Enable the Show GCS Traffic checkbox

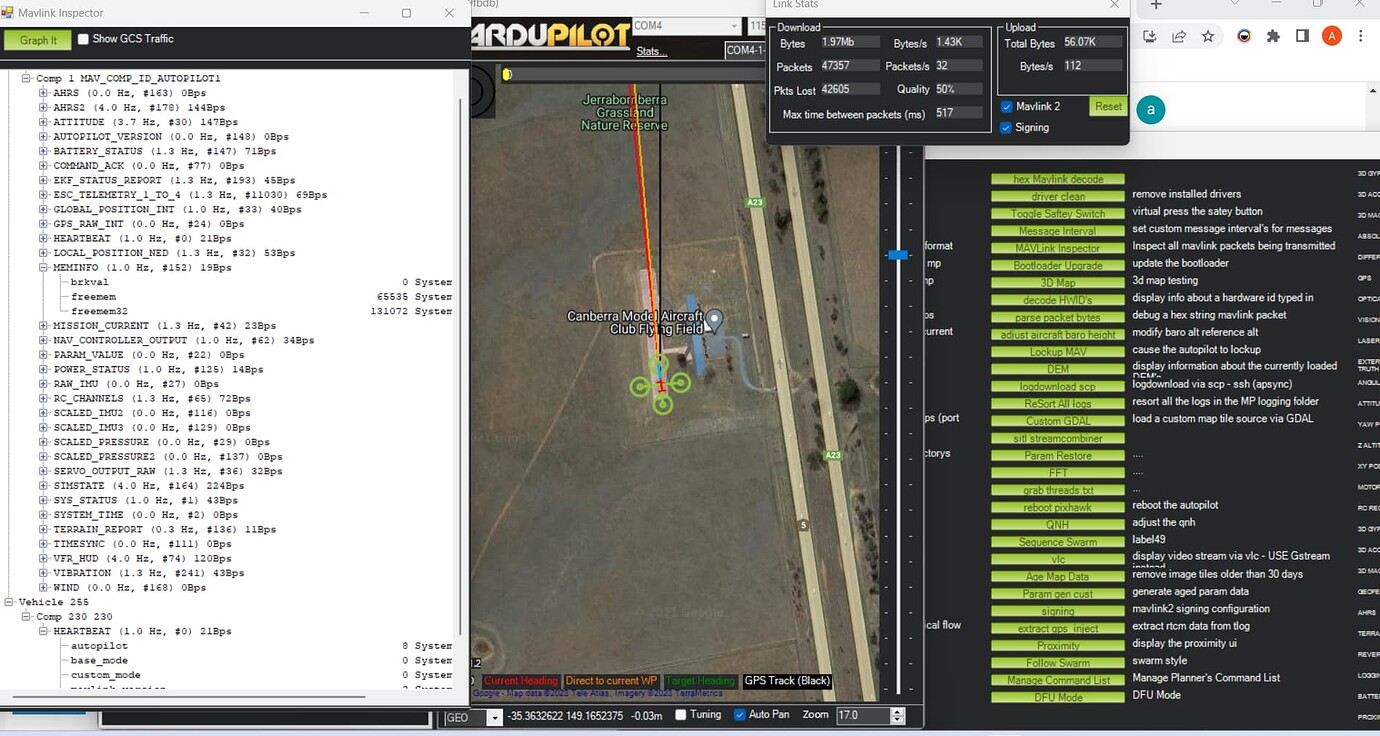click(x=85, y=39)
